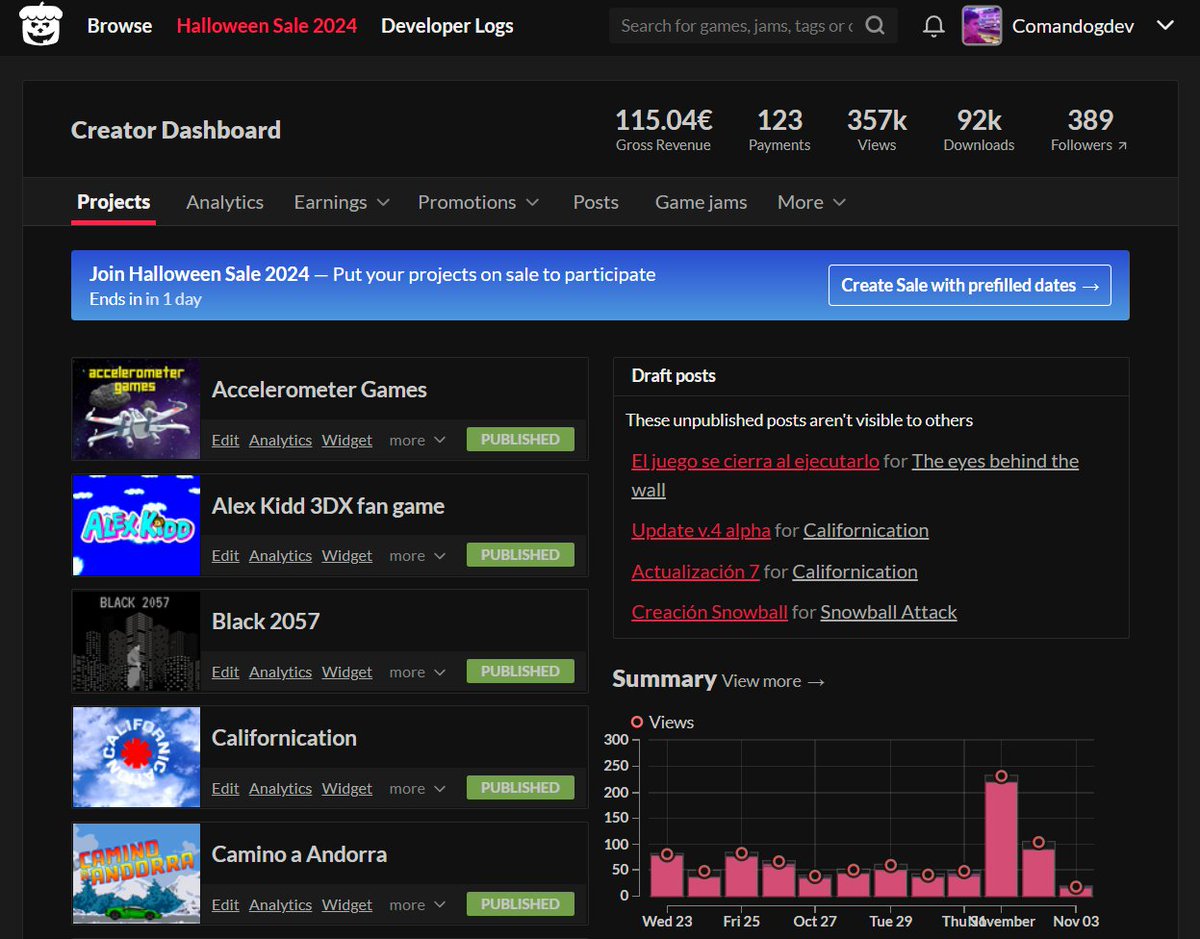This screenshot has height=939, width=1200.
Task: Open draft Update v.4 alpha
Action: point(701,530)
